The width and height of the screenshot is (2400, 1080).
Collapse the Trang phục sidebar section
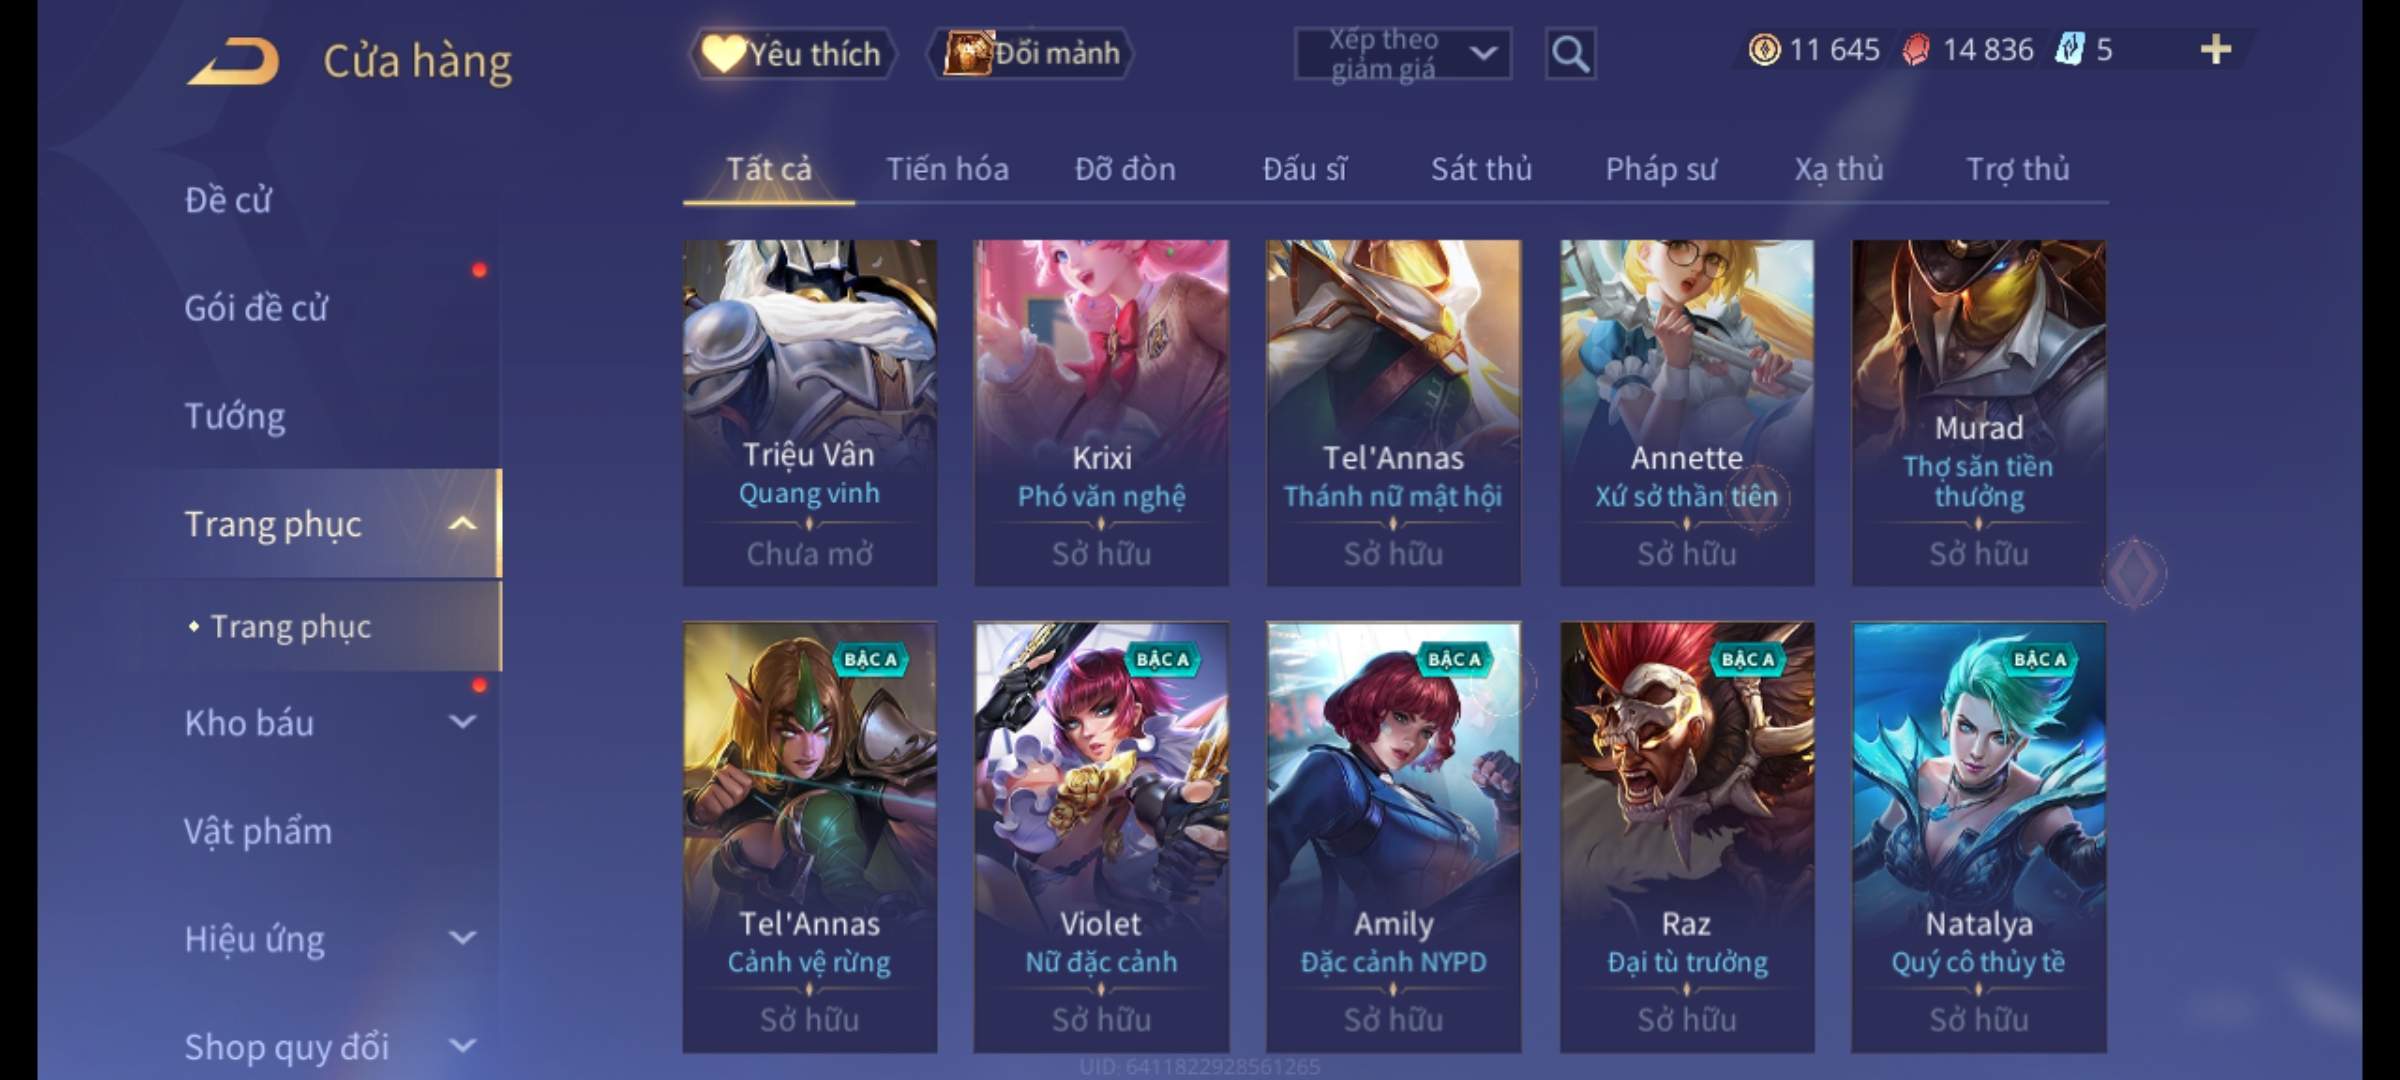tap(462, 524)
